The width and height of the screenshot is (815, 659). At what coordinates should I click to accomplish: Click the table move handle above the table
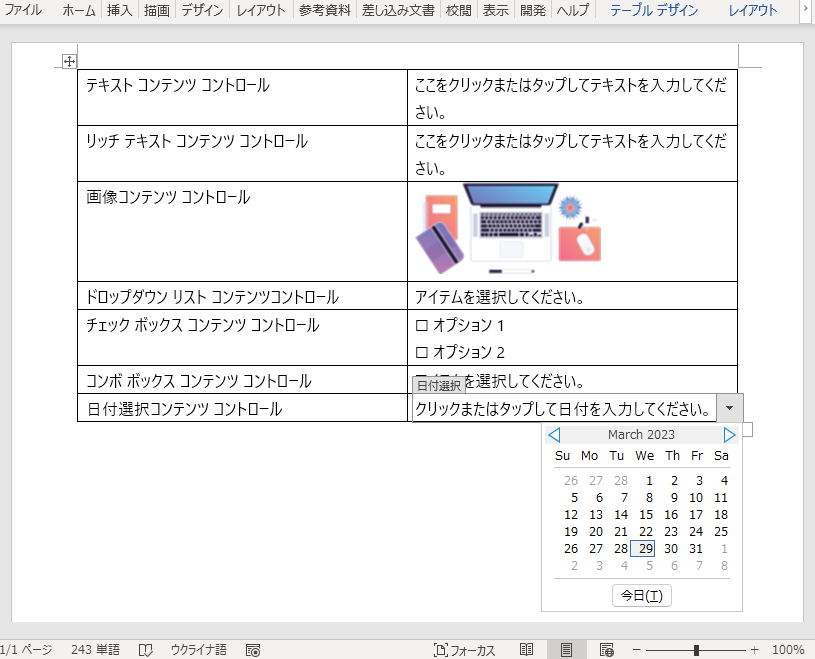[68, 61]
